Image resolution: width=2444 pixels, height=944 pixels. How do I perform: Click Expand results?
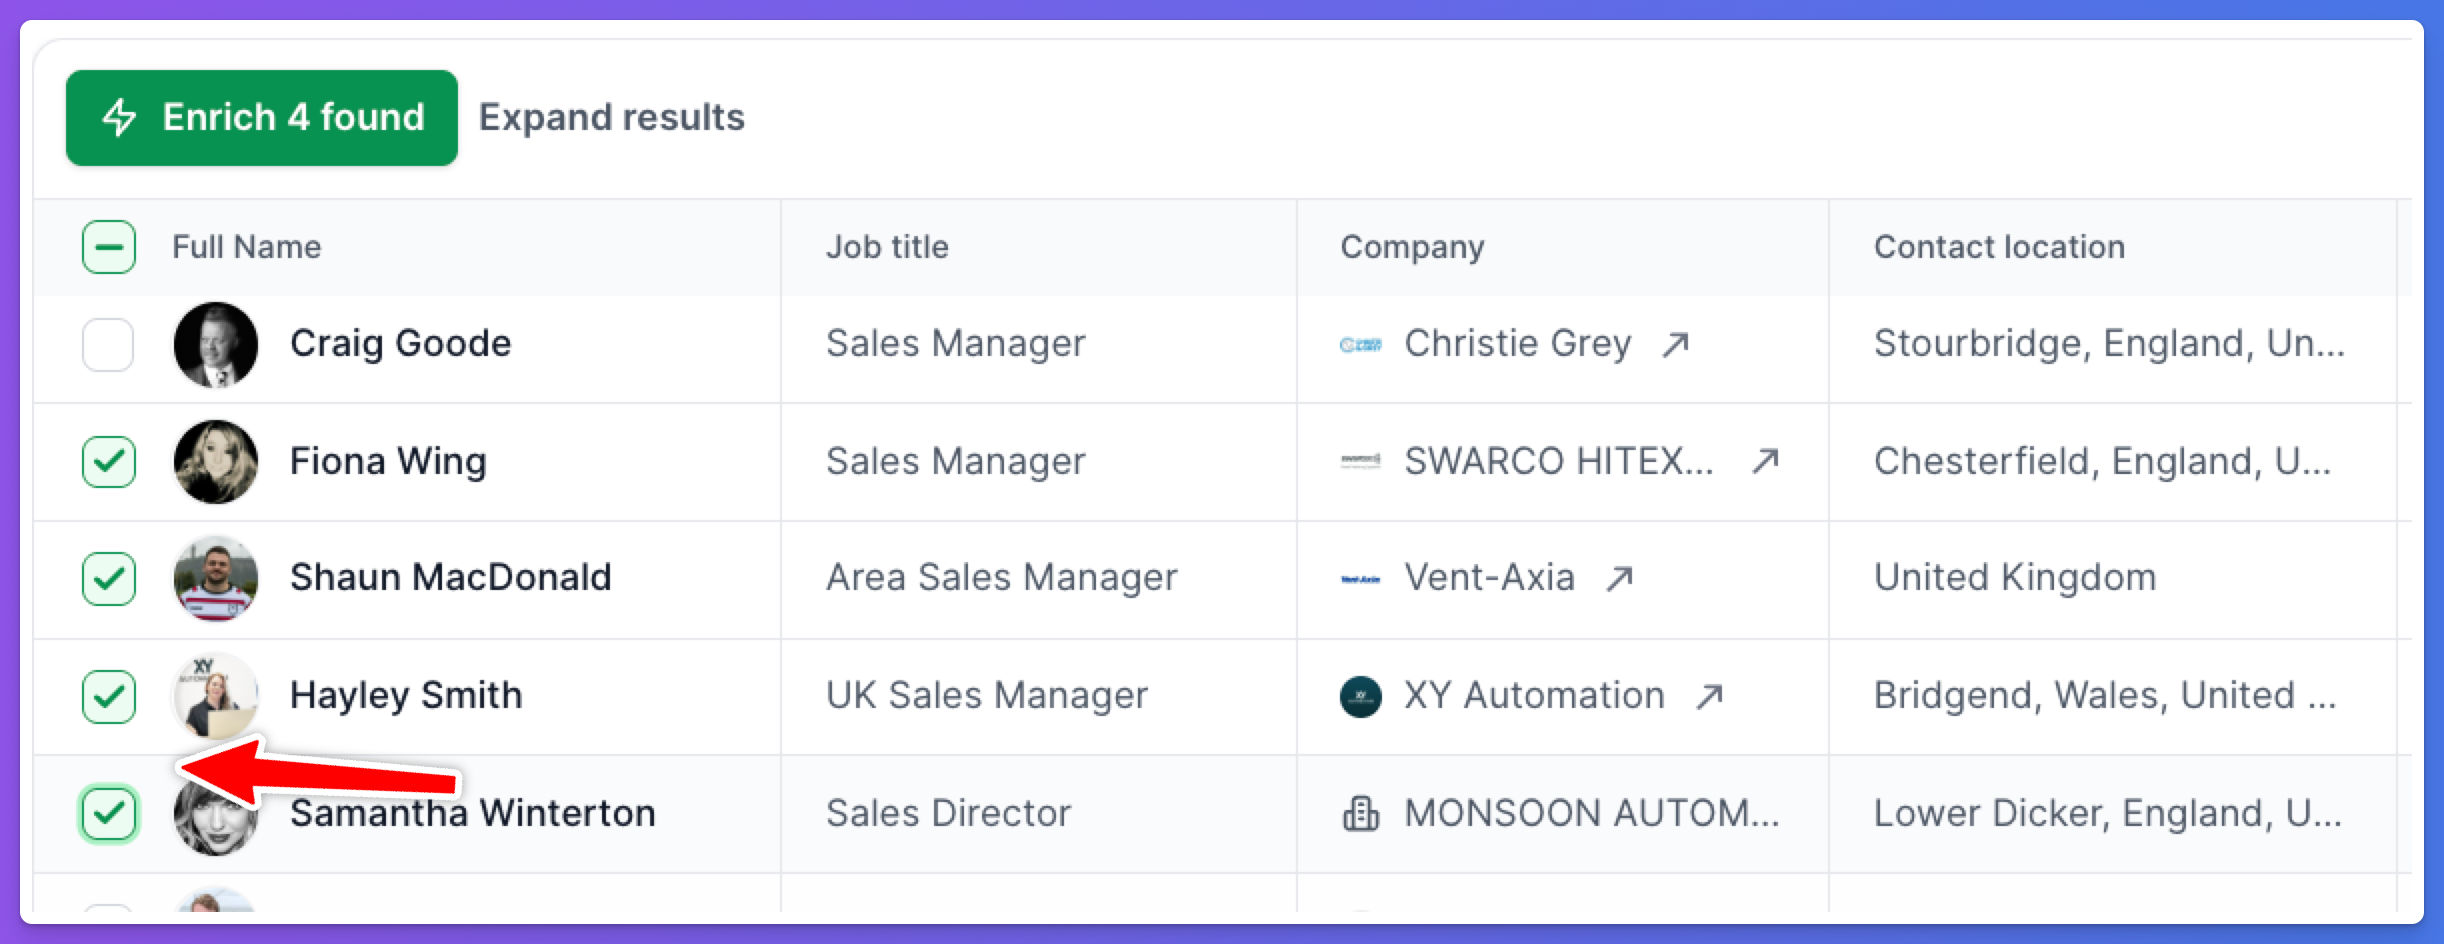pos(612,118)
